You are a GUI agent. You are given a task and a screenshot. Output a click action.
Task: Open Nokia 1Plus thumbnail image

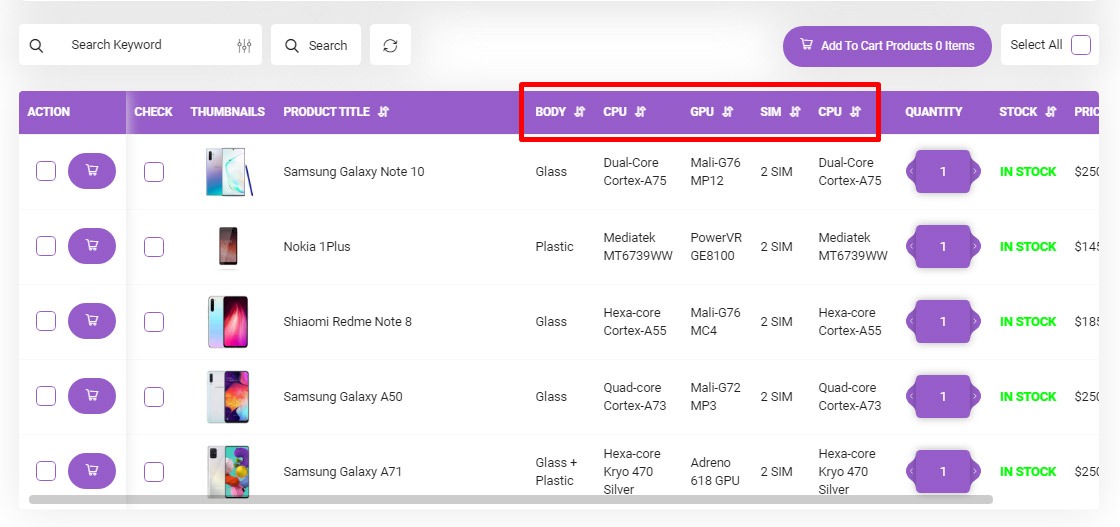click(229, 247)
